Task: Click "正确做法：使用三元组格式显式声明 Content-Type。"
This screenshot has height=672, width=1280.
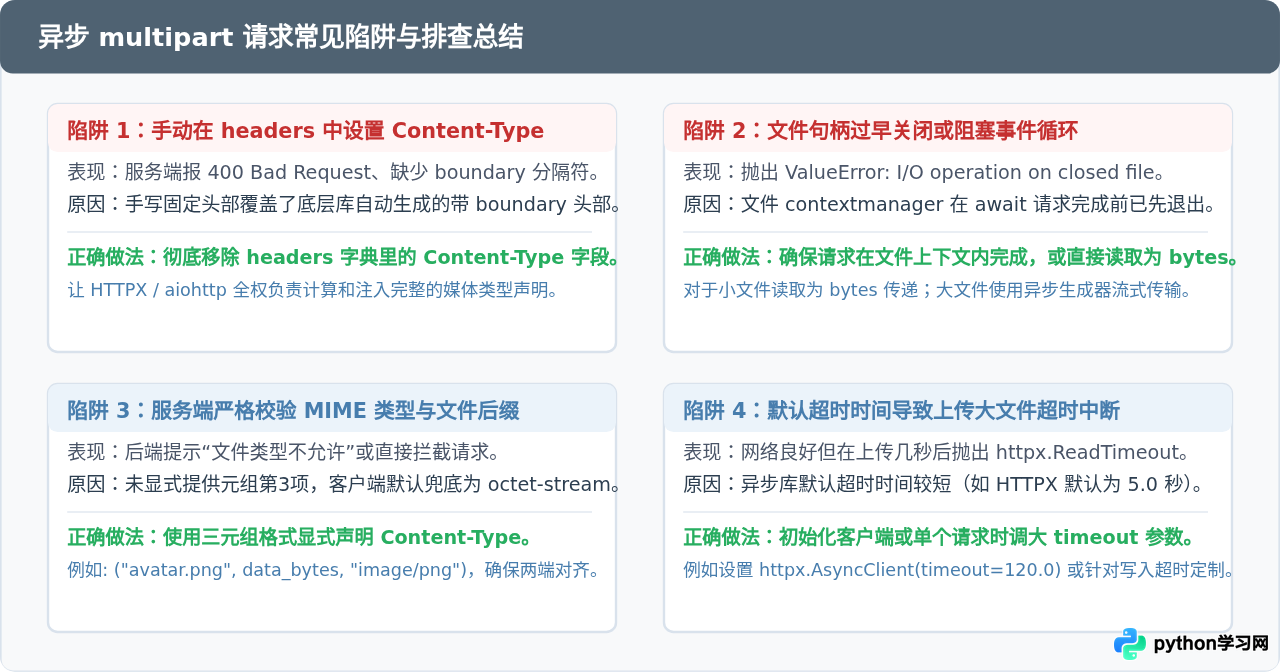Action: pos(300,537)
